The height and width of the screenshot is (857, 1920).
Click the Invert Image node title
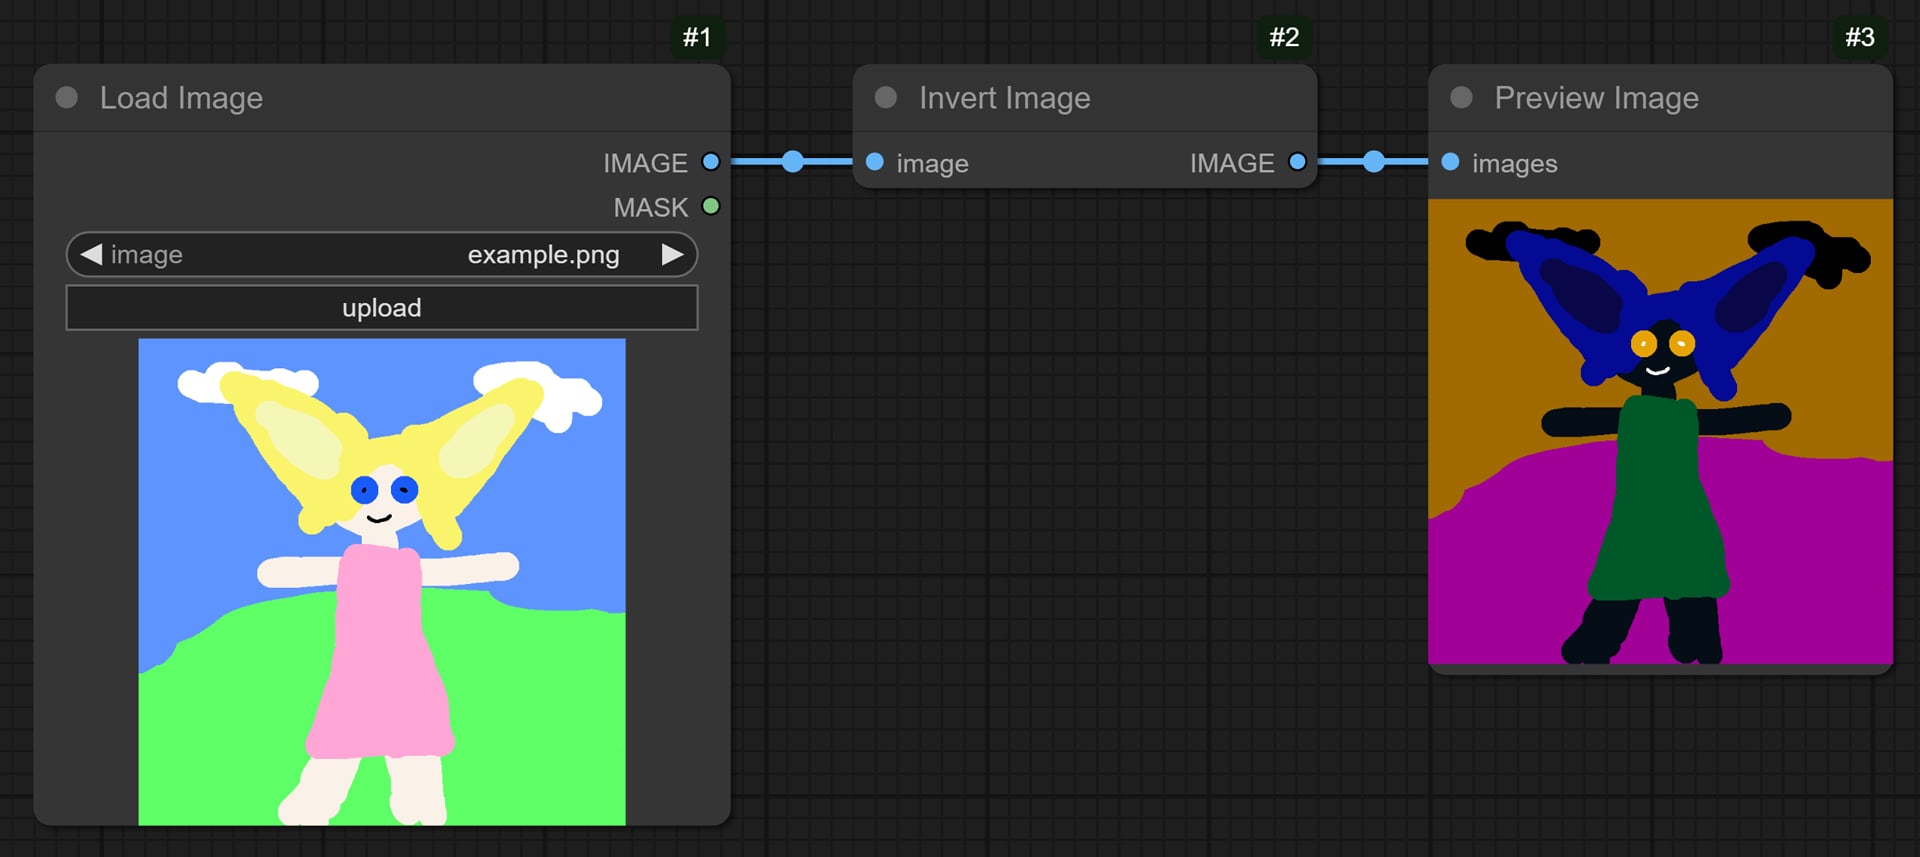pyautogui.click(x=1004, y=98)
